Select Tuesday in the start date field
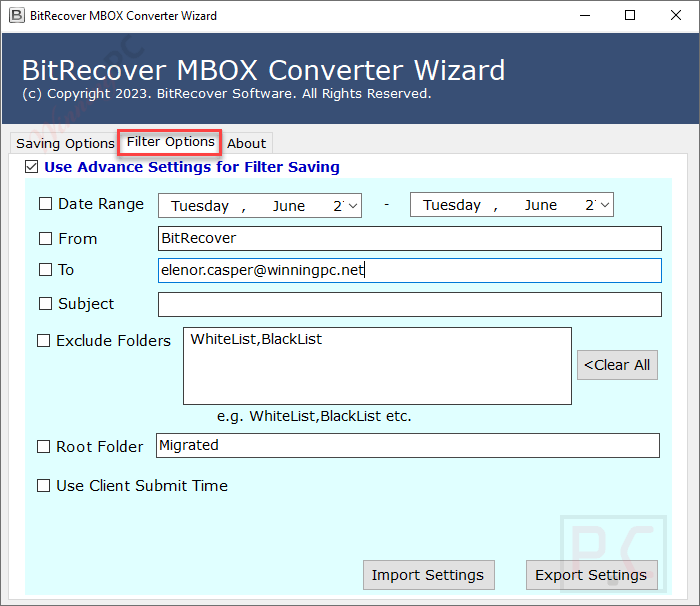Image resolution: width=700 pixels, height=606 pixels. click(200, 206)
